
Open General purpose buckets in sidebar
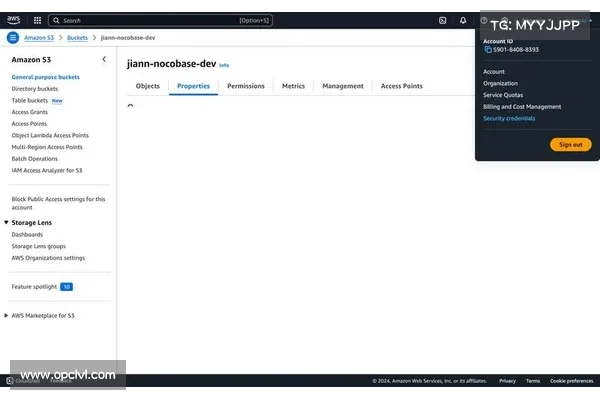[46, 77]
